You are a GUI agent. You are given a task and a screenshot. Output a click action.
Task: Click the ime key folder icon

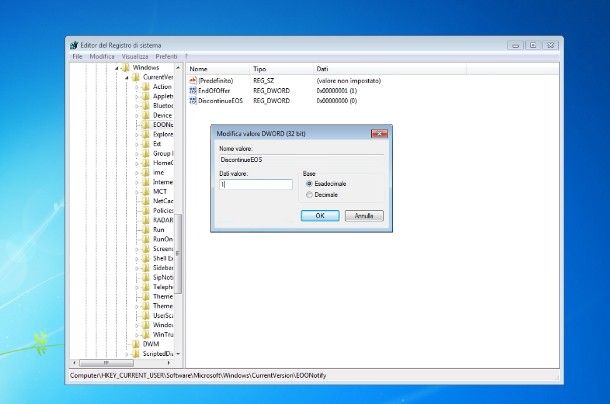(x=146, y=172)
